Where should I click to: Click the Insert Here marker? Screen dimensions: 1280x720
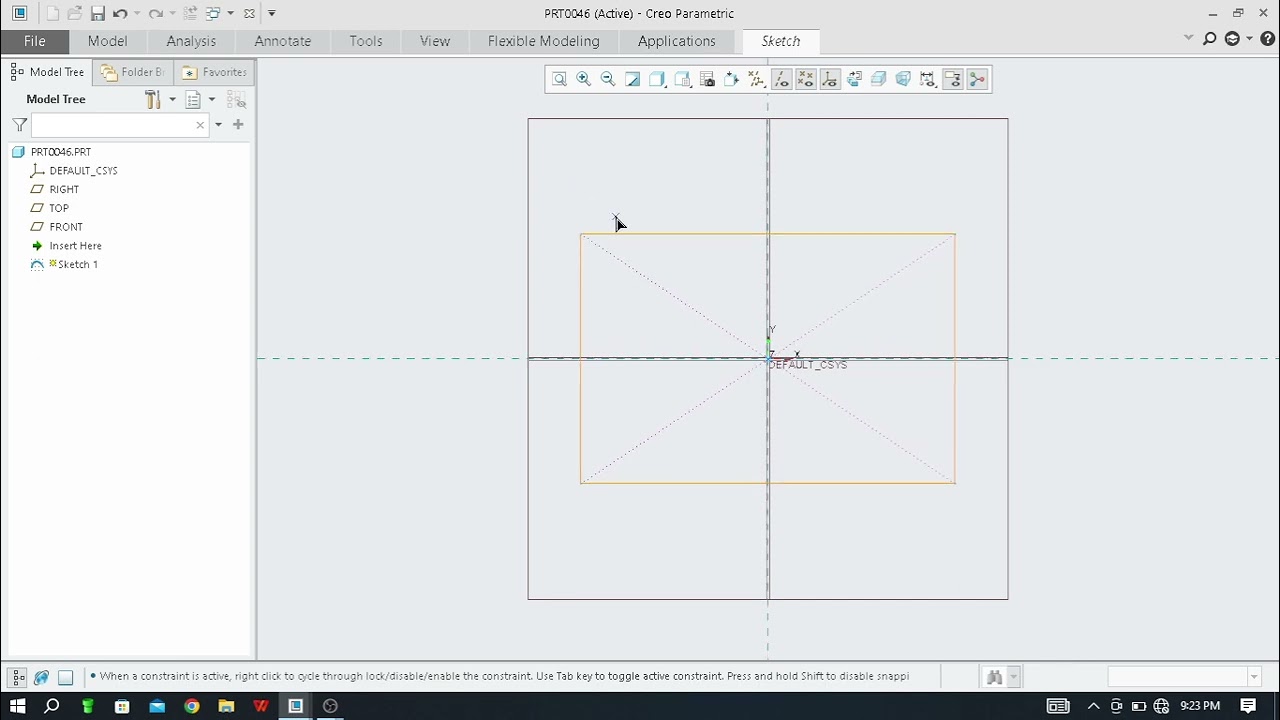click(75, 246)
